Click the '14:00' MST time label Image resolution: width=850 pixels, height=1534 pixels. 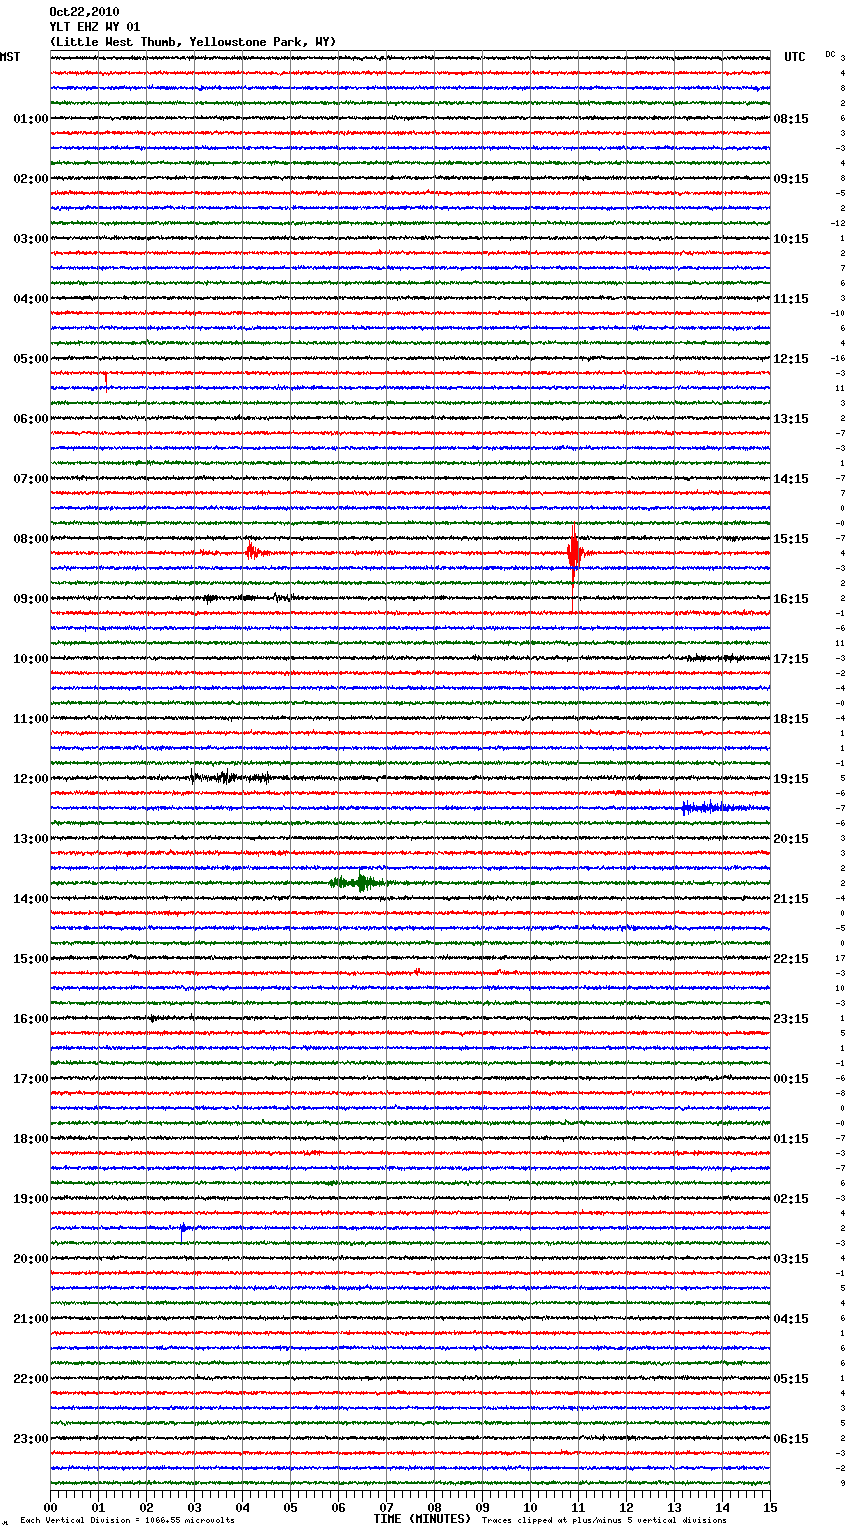[x=31, y=899]
